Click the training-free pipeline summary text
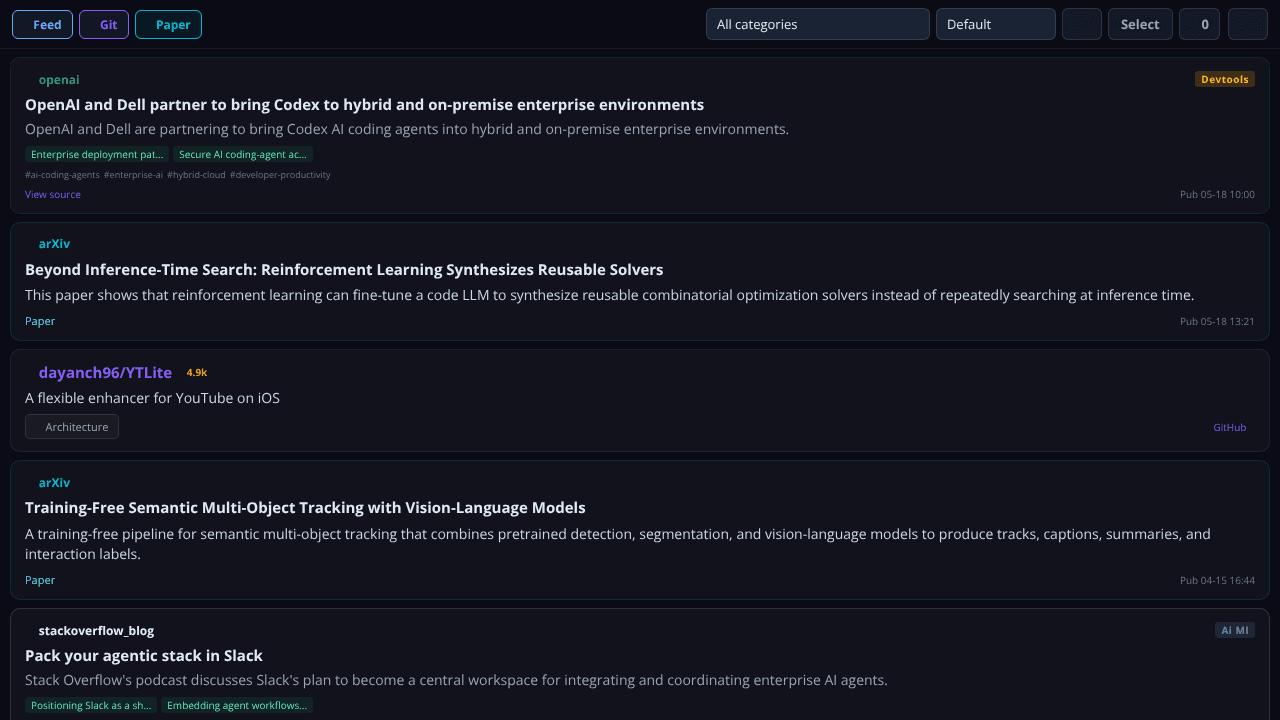Viewport: 1280px width, 720px height. [618, 544]
